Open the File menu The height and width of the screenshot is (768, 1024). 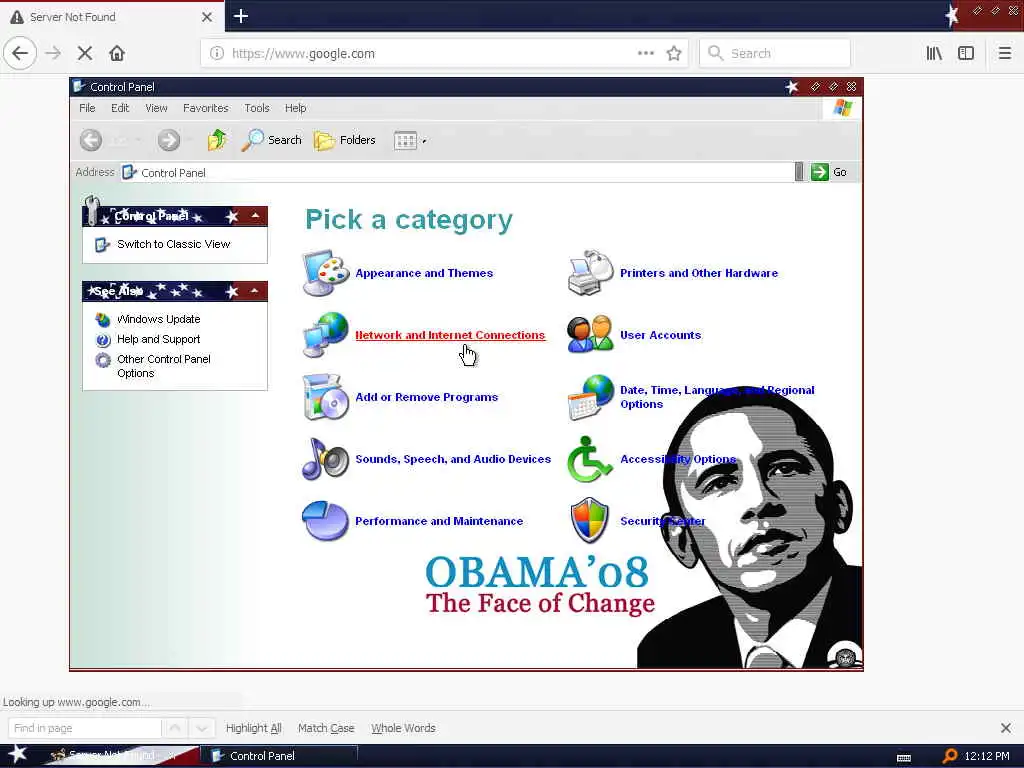pyautogui.click(x=88, y=108)
